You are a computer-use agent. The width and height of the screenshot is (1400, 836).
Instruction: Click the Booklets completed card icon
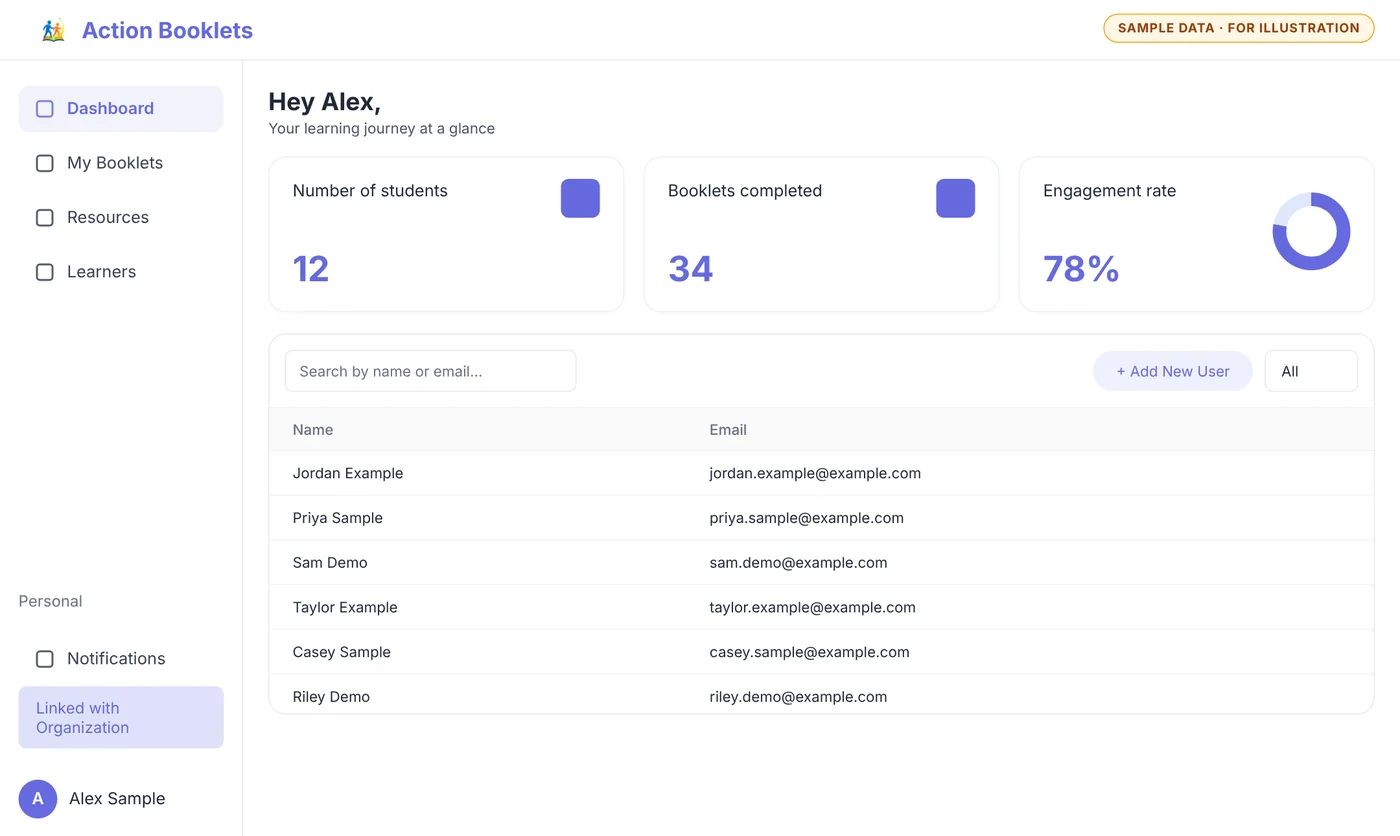[955, 198]
